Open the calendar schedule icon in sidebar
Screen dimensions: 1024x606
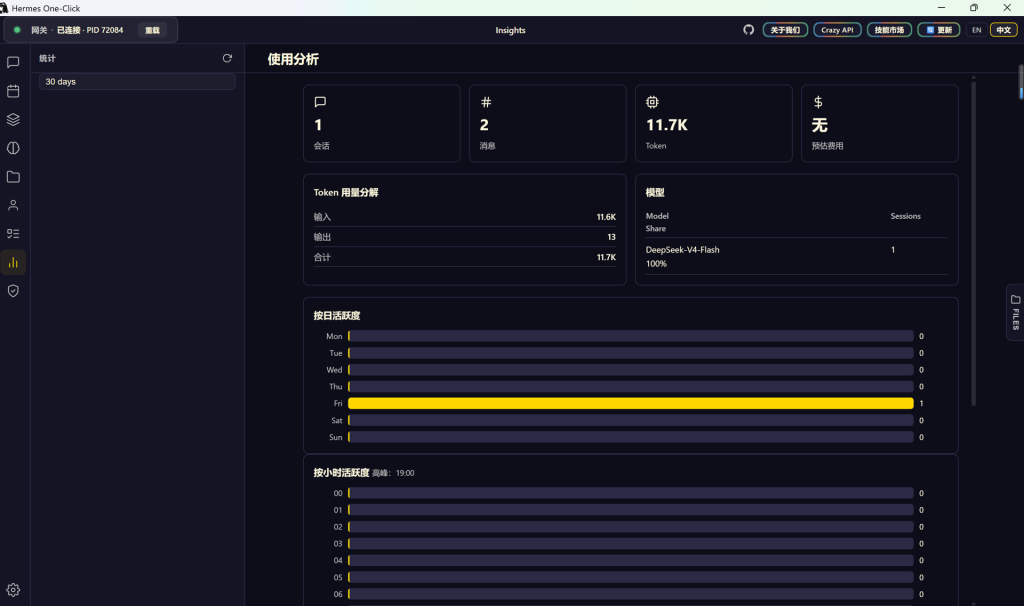(13, 91)
